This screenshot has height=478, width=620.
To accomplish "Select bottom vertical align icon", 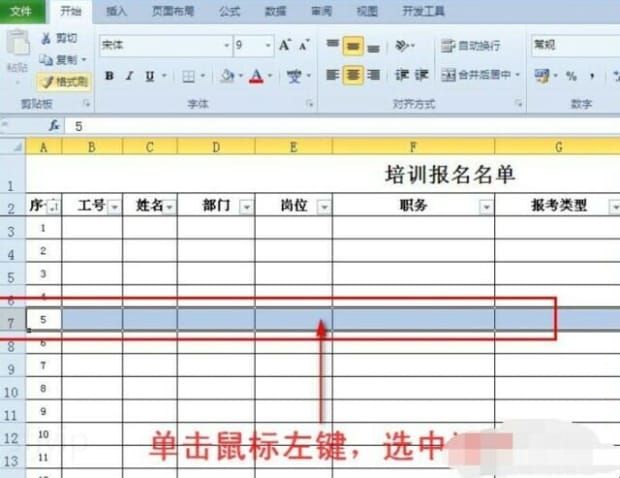I will (373, 47).
